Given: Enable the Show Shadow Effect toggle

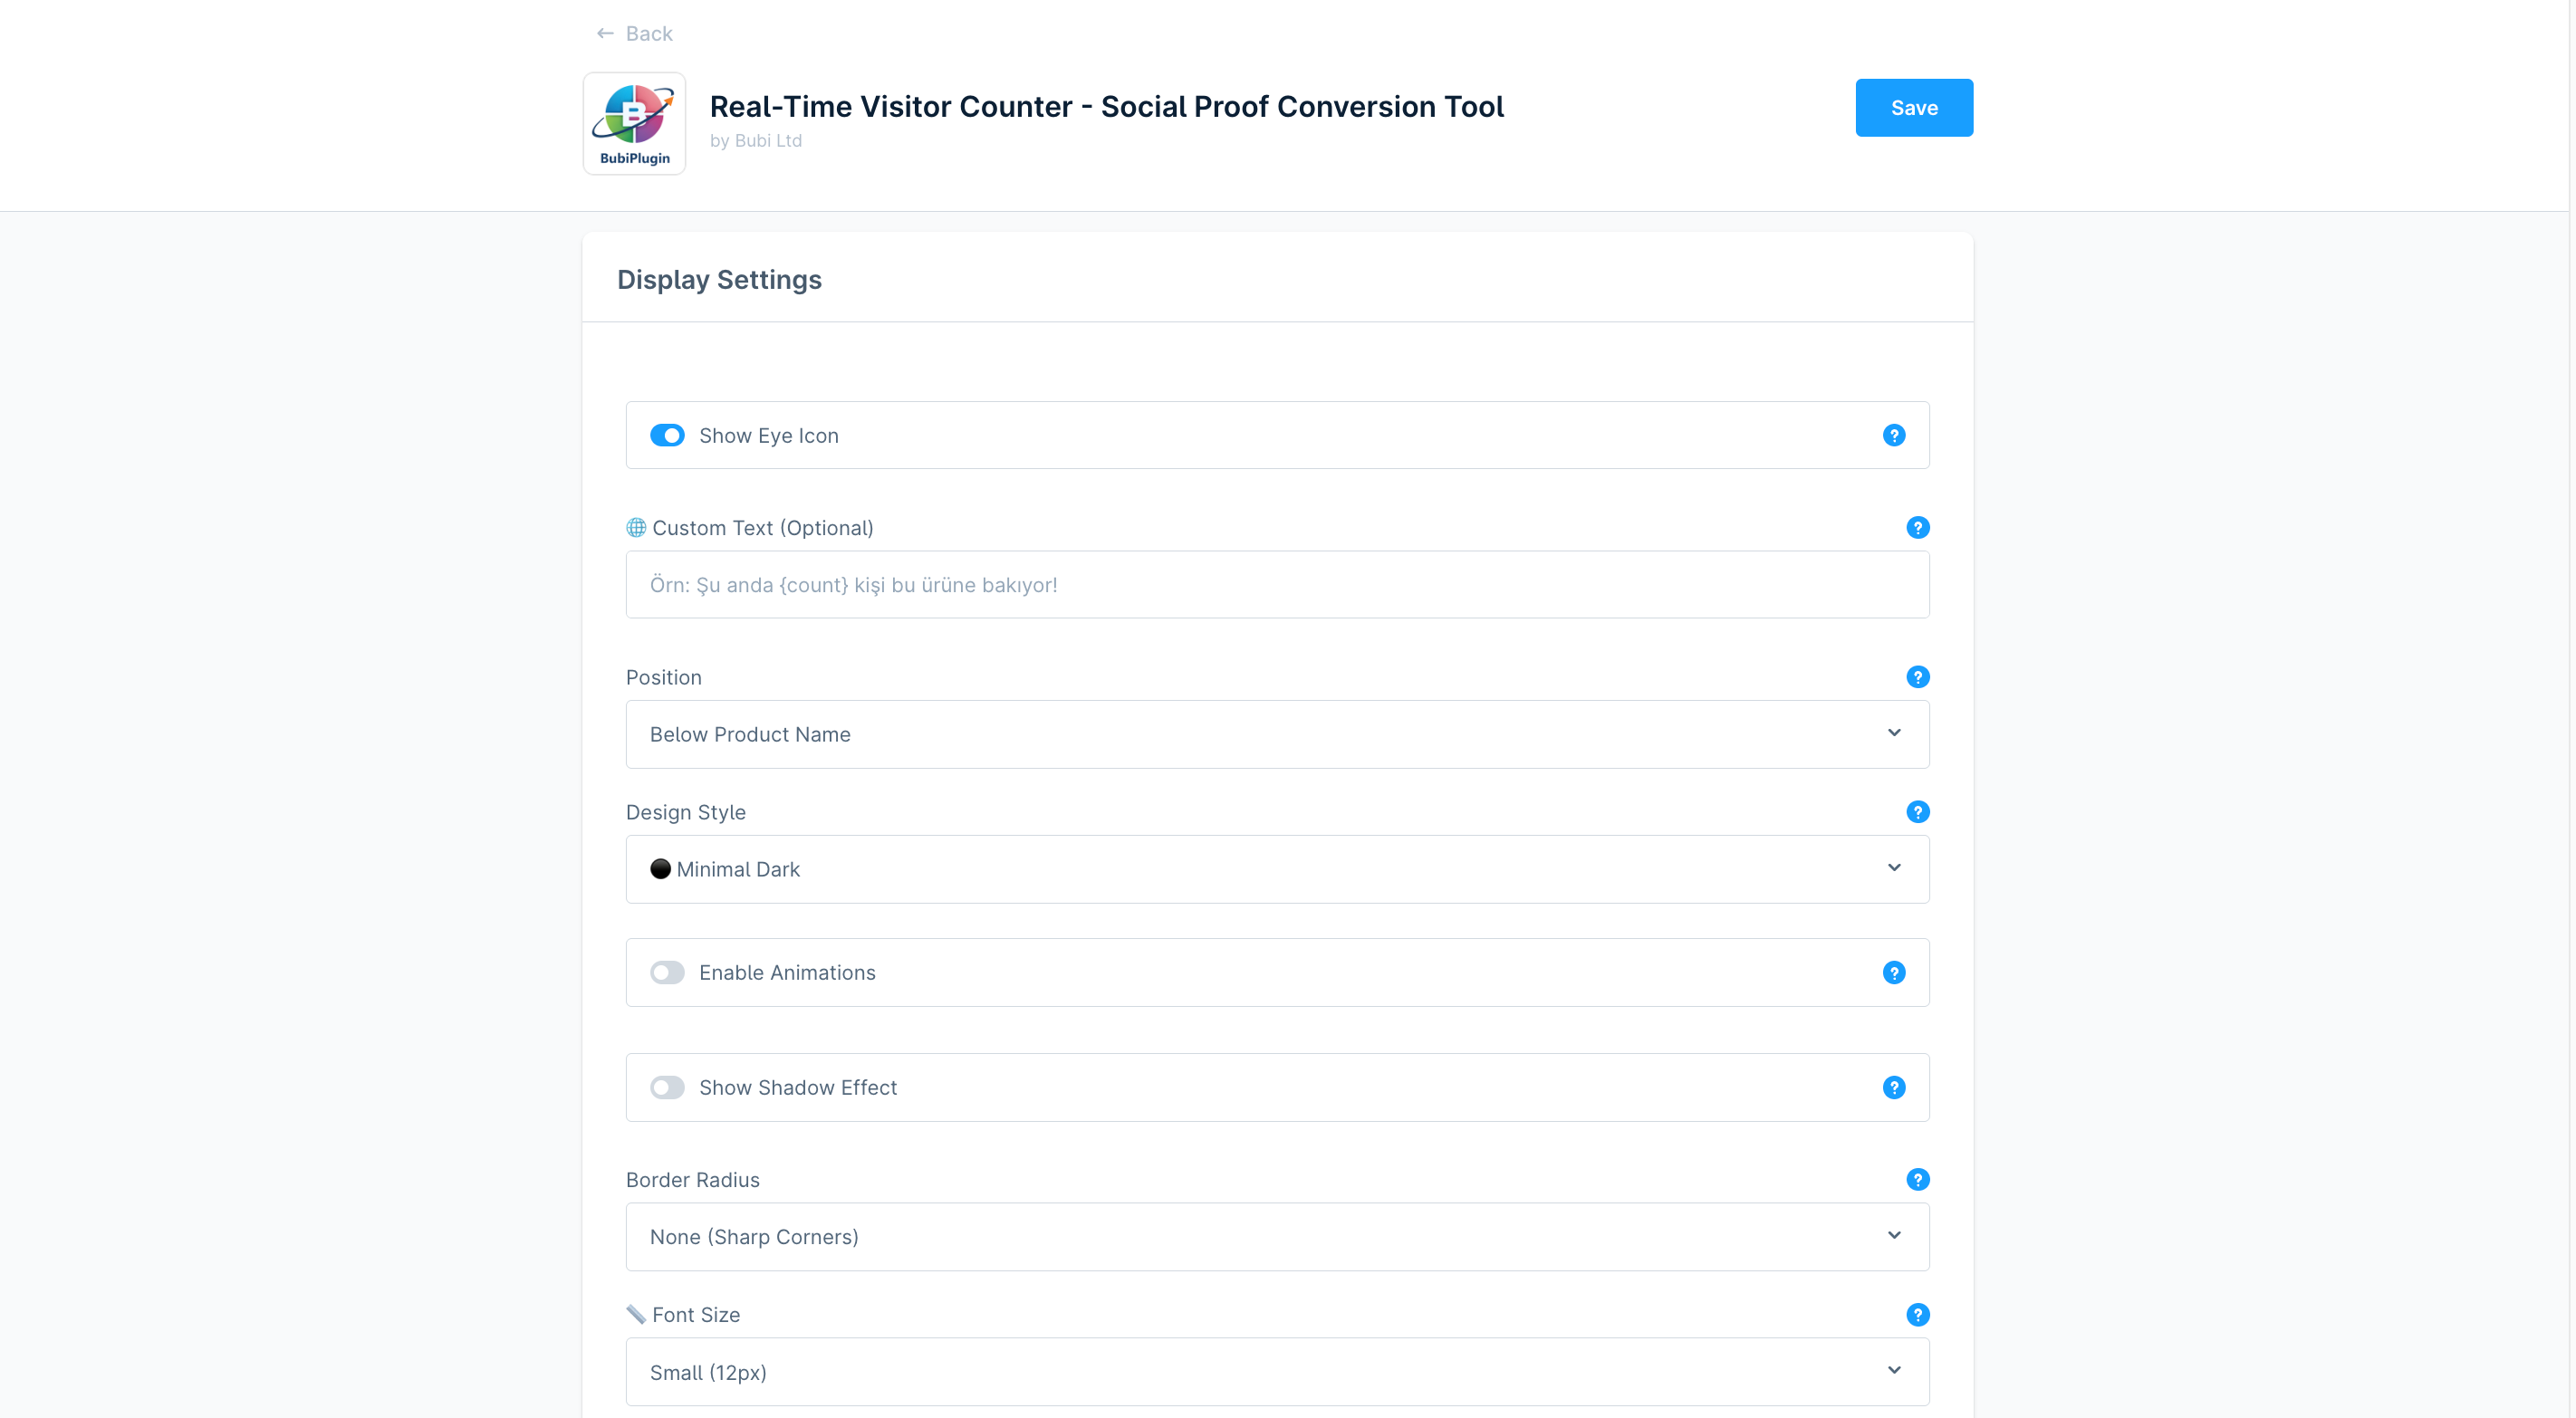Looking at the screenshot, I should [x=667, y=1087].
